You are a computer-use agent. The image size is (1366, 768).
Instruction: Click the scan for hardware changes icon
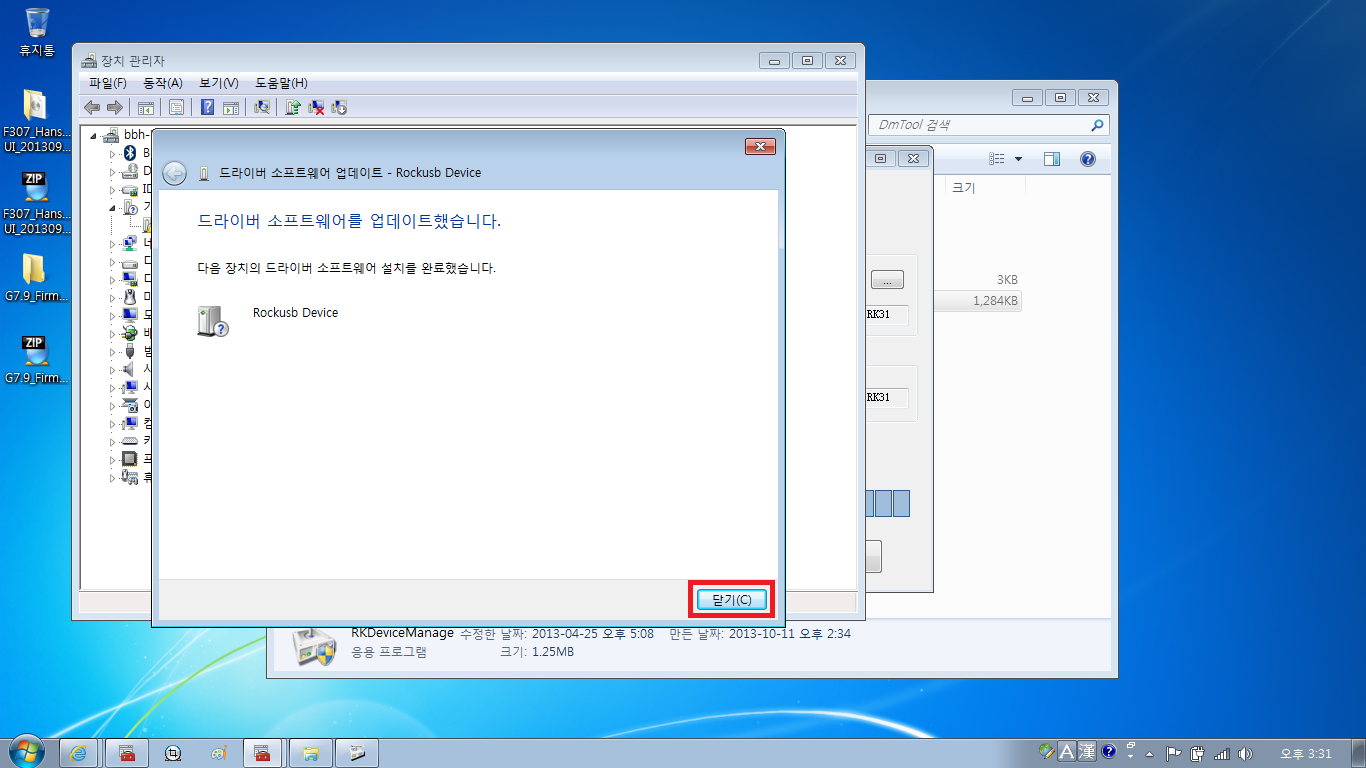(262, 107)
